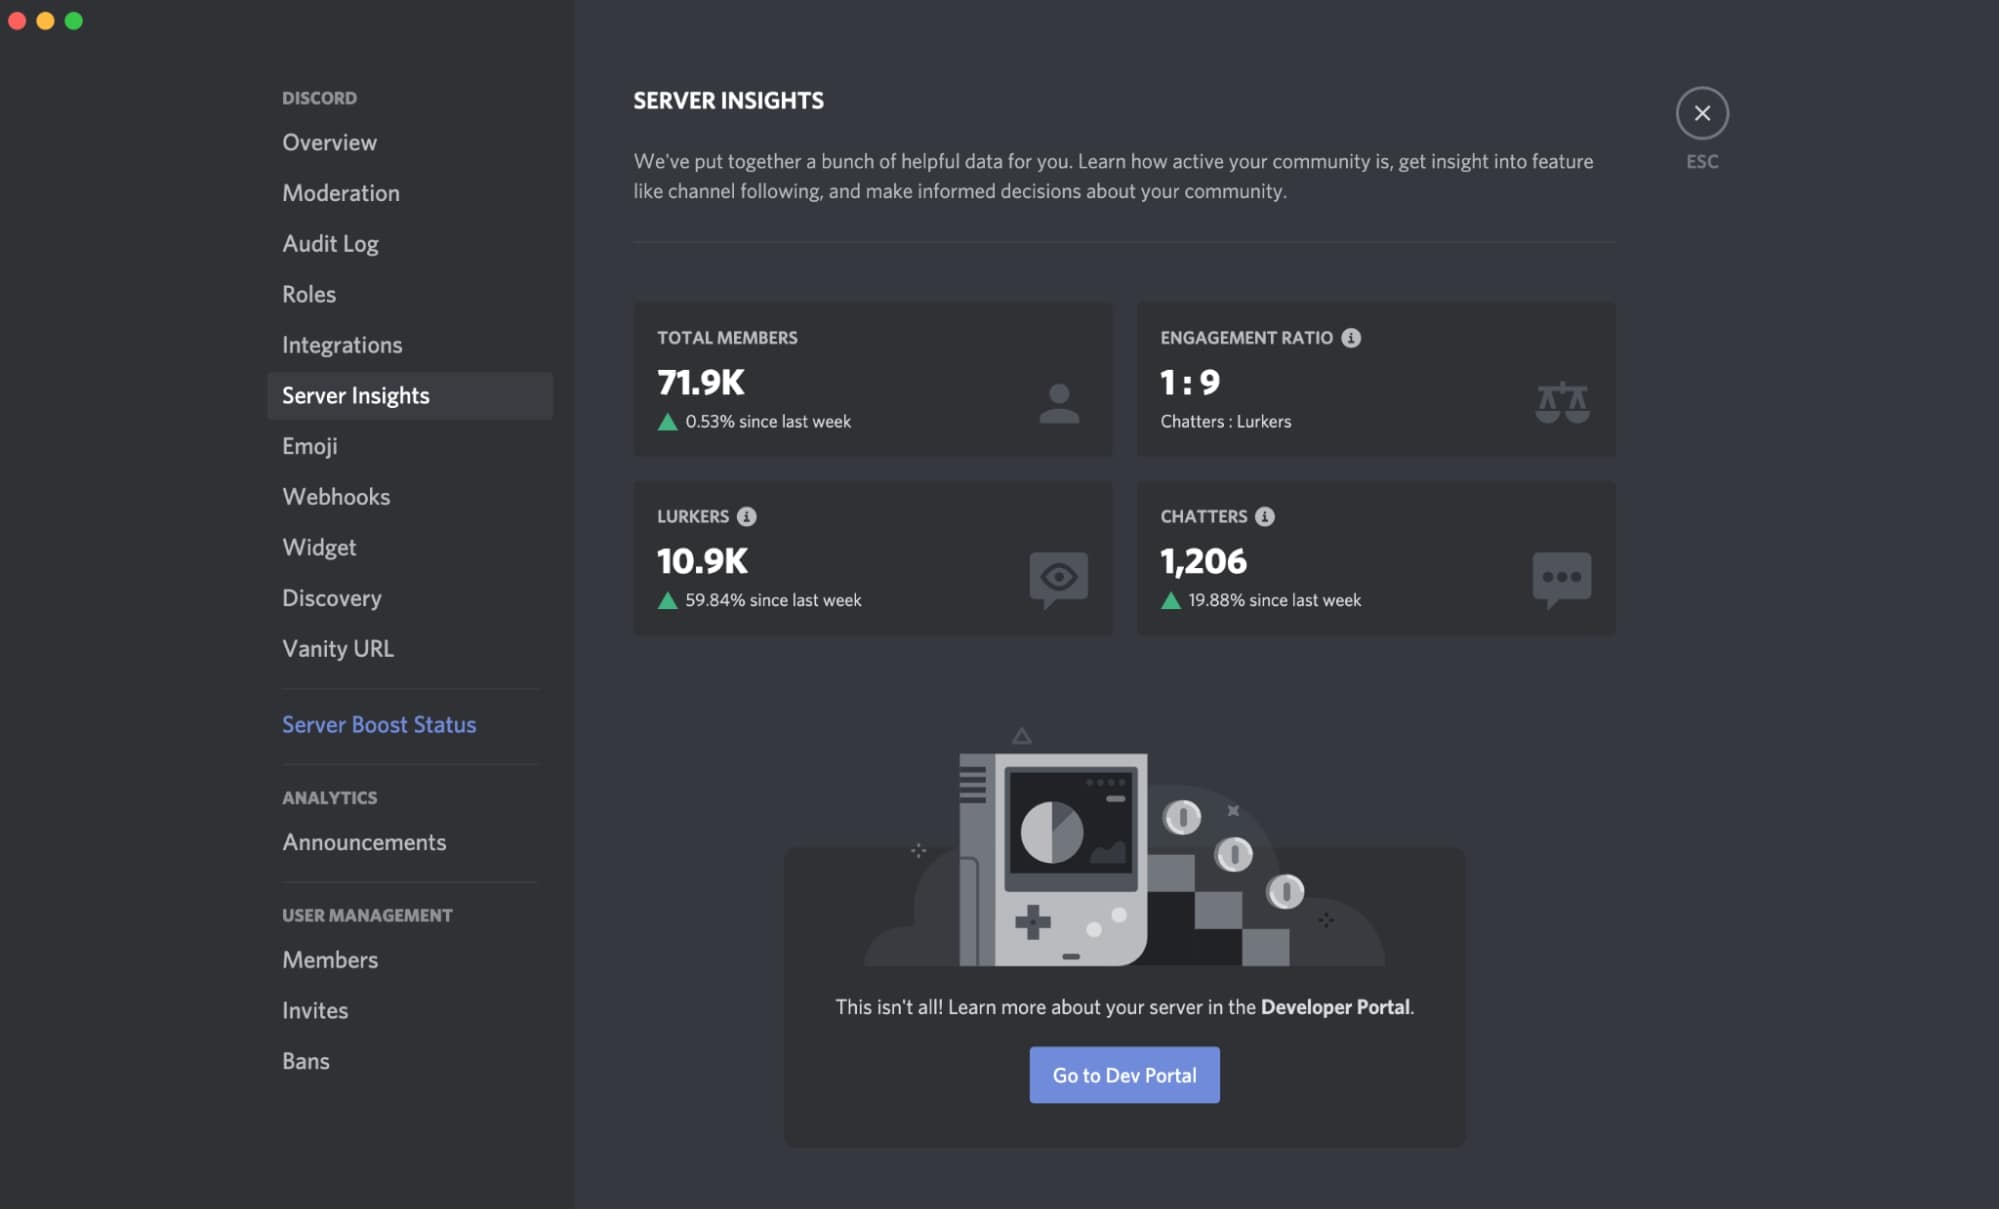
Task: Open the Integrations settings page
Action: pyautogui.click(x=343, y=344)
